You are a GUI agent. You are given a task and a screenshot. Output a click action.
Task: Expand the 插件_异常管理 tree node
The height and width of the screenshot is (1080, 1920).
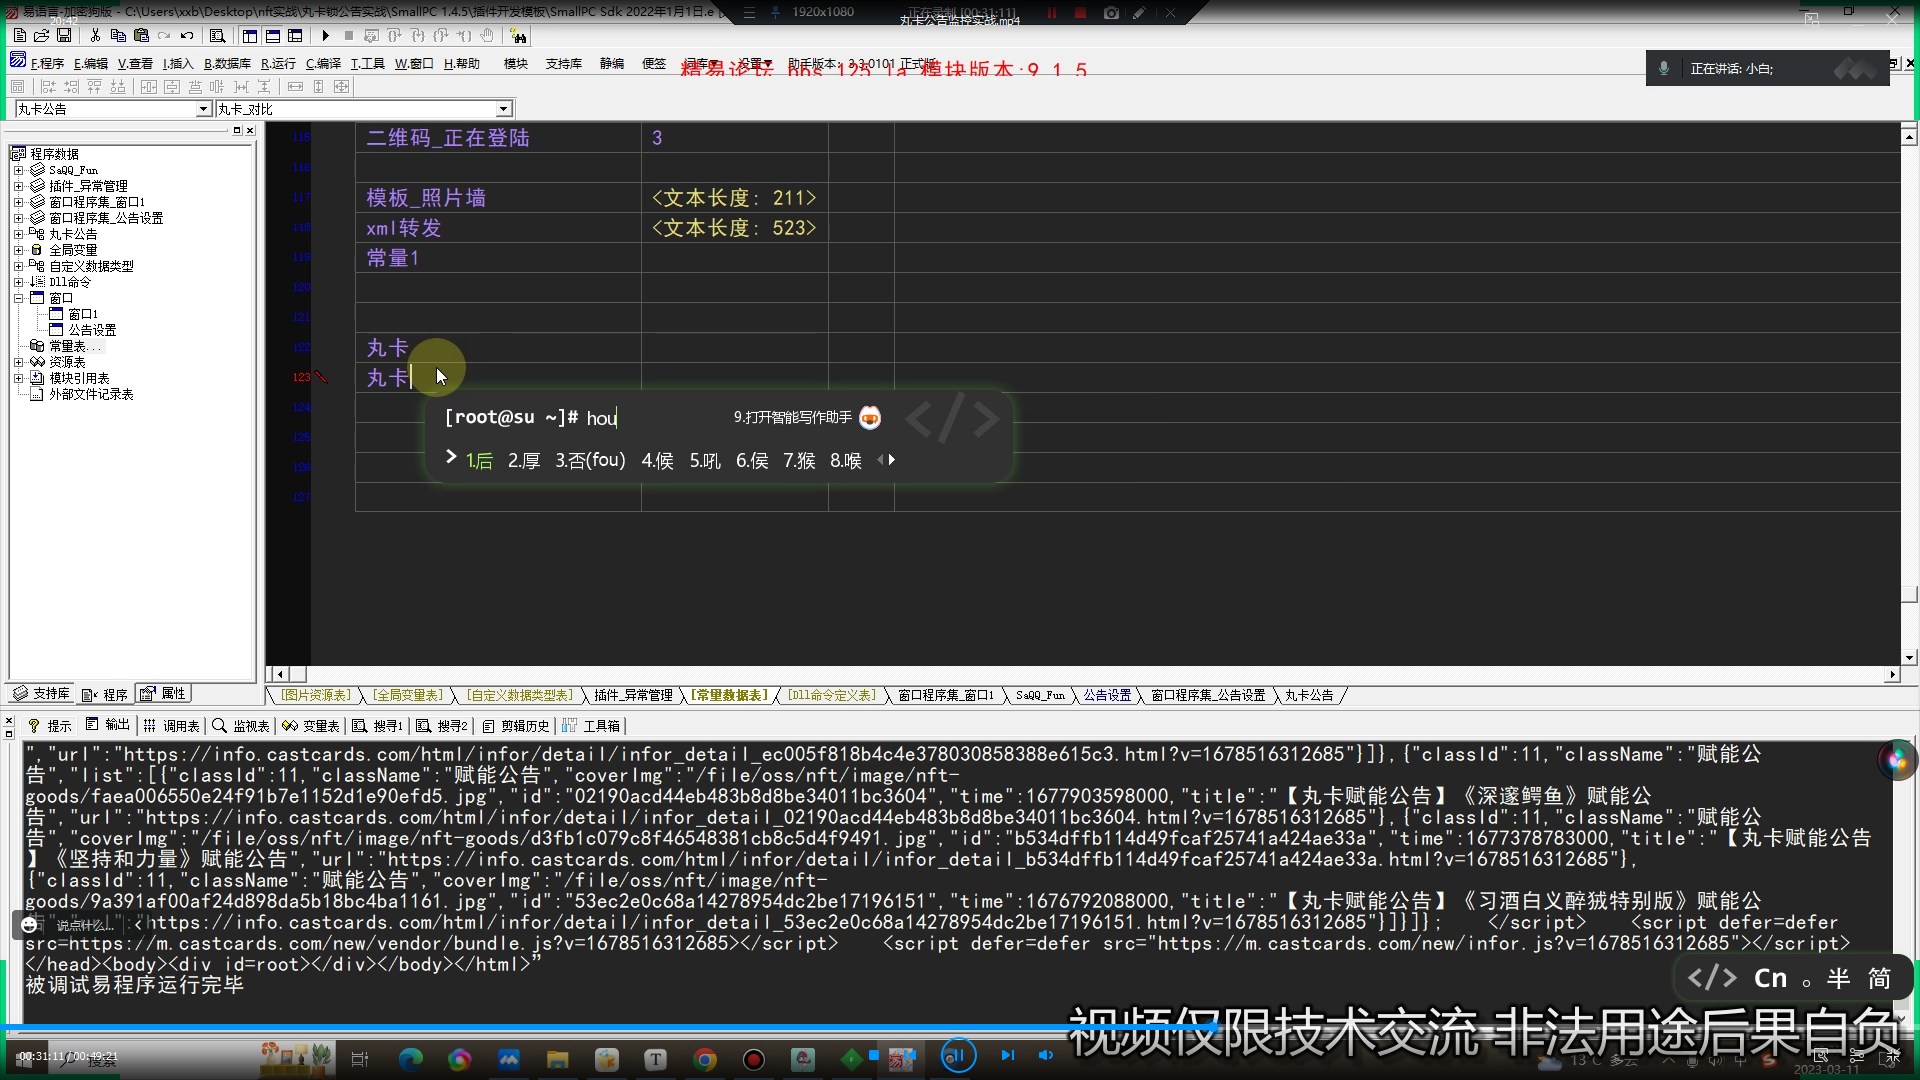(x=18, y=186)
